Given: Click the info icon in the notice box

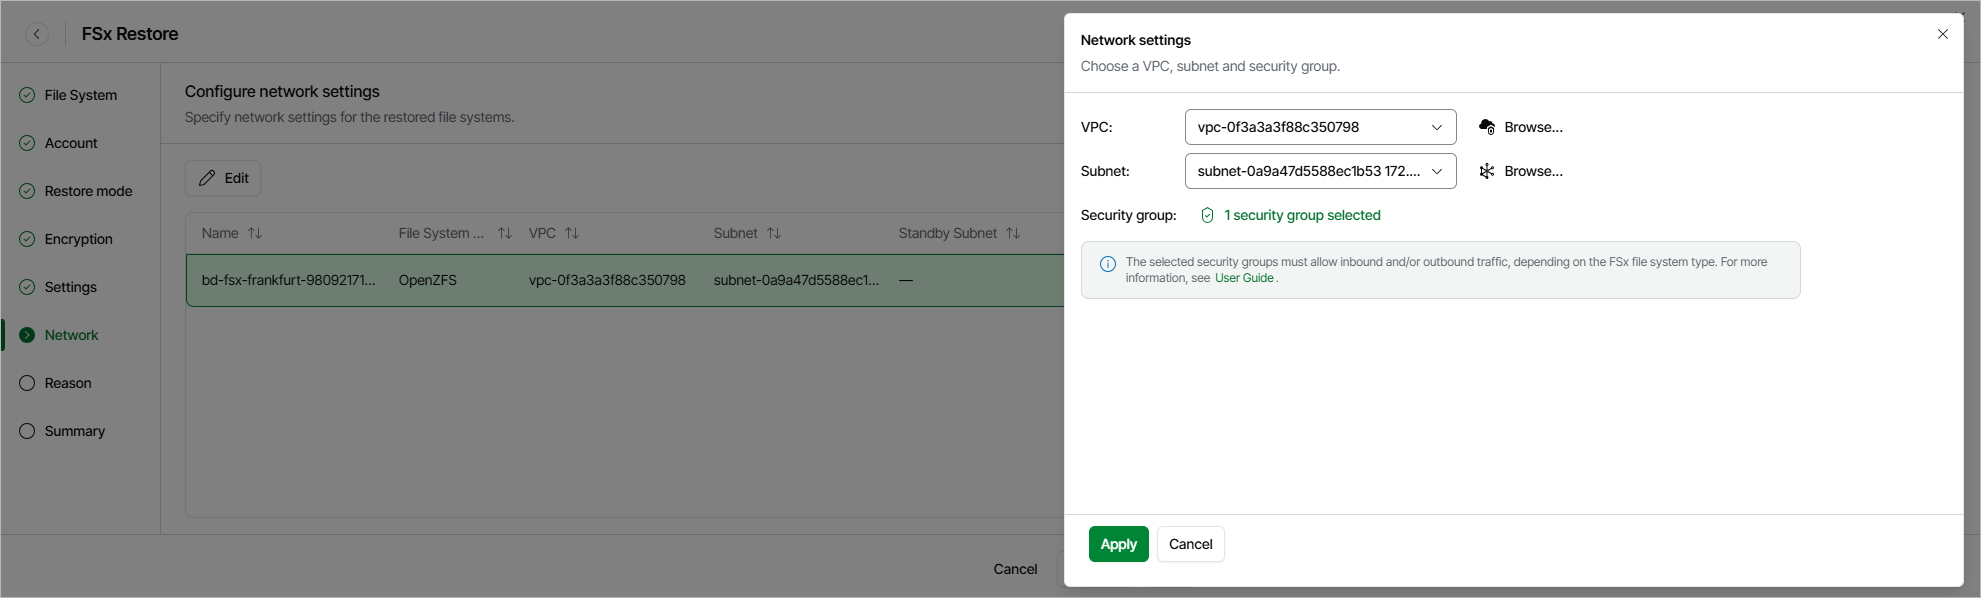Looking at the screenshot, I should click(1108, 264).
